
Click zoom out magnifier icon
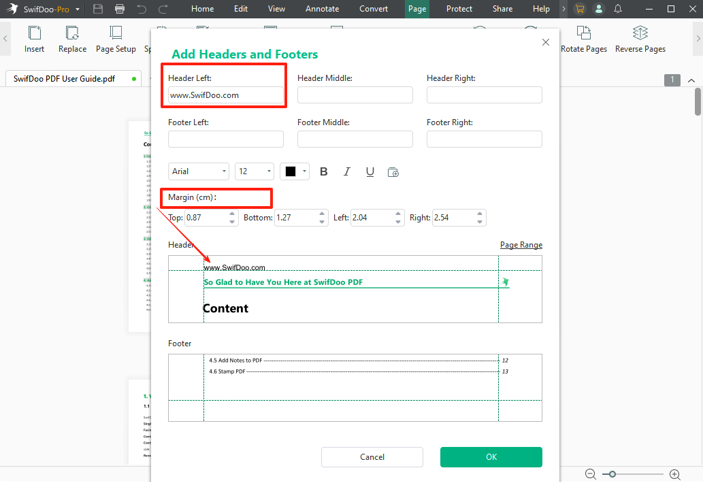click(x=590, y=474)
